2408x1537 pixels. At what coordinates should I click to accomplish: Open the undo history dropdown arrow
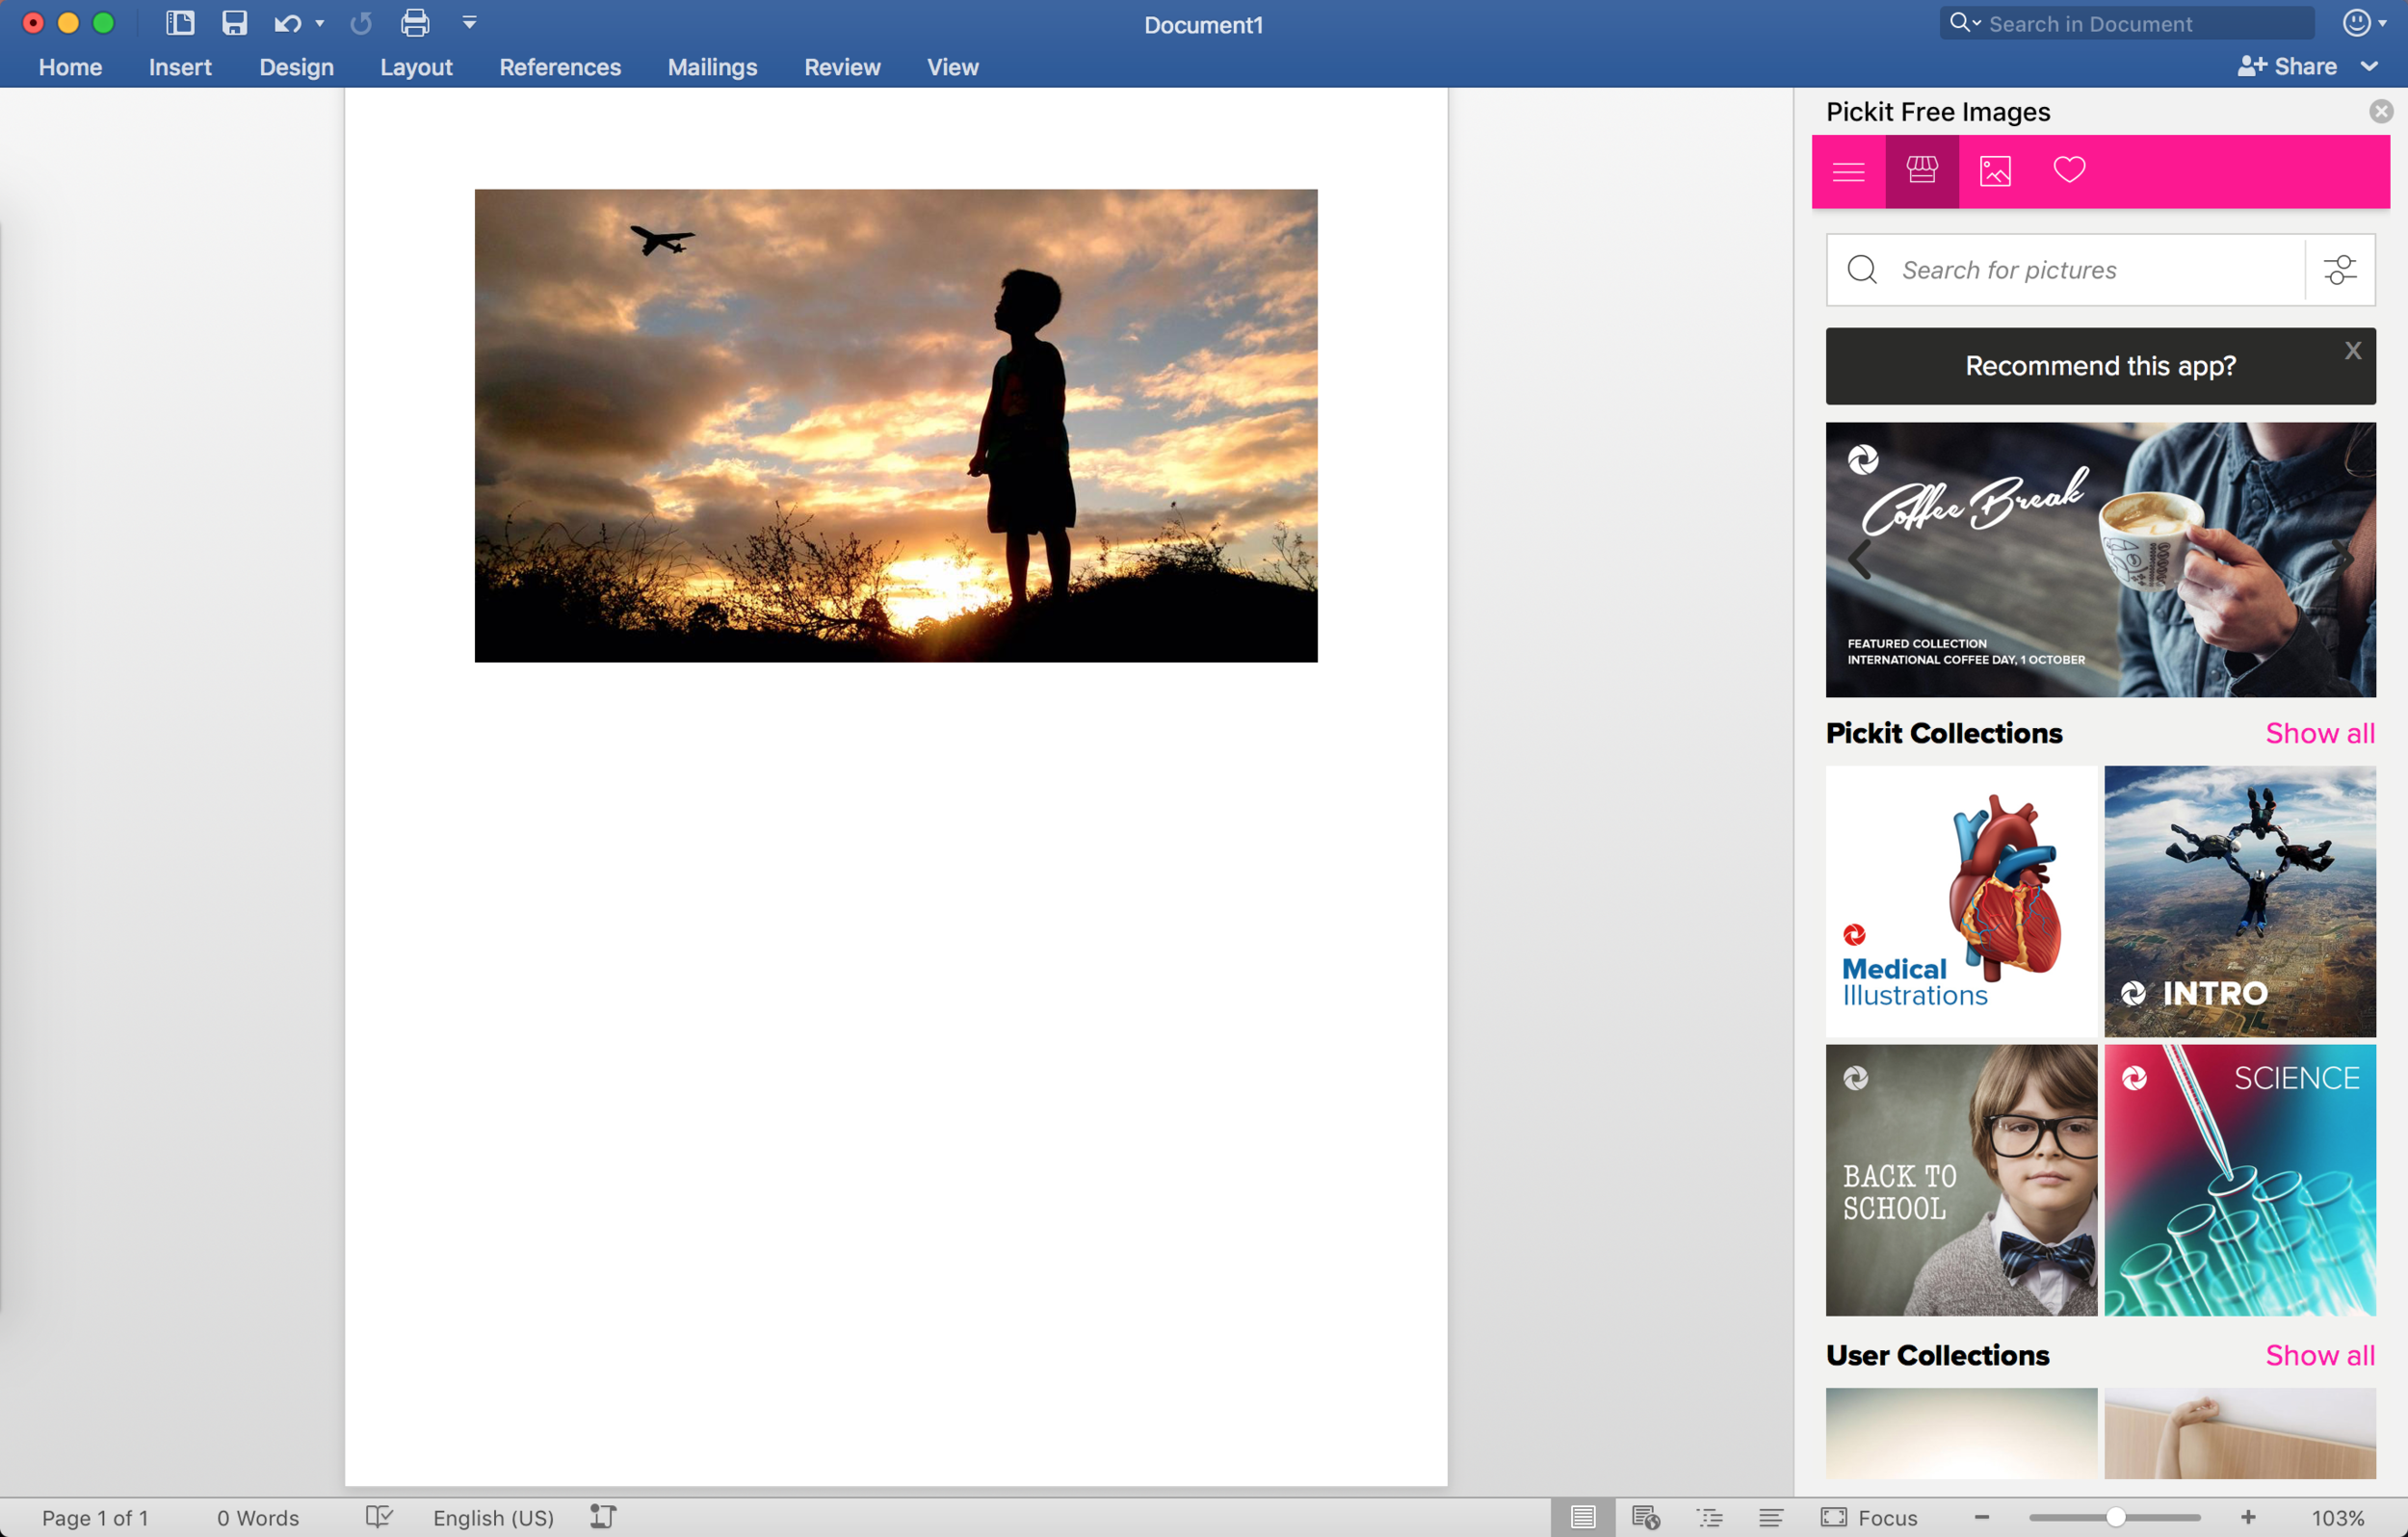click(320, 23)
